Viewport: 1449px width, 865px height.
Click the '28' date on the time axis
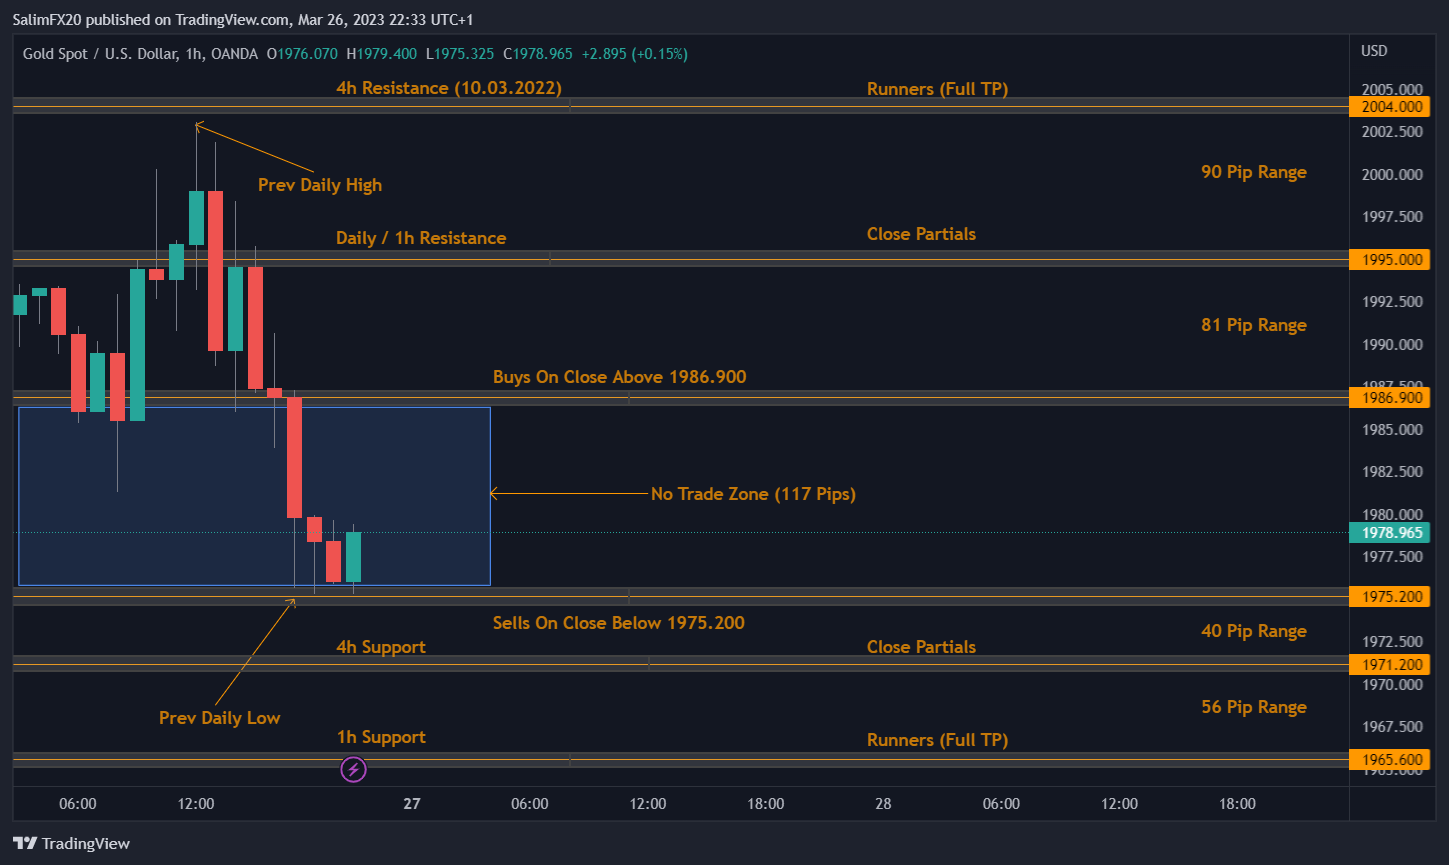(883, 804)
